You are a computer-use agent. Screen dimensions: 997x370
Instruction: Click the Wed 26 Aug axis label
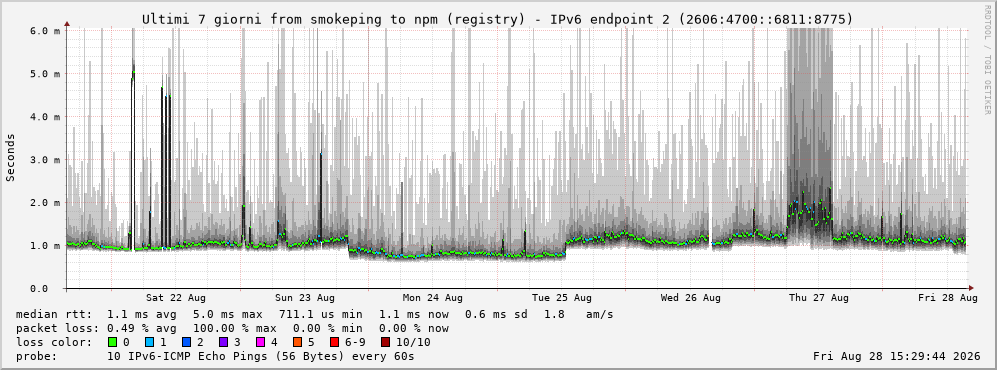tap(691, 298)
